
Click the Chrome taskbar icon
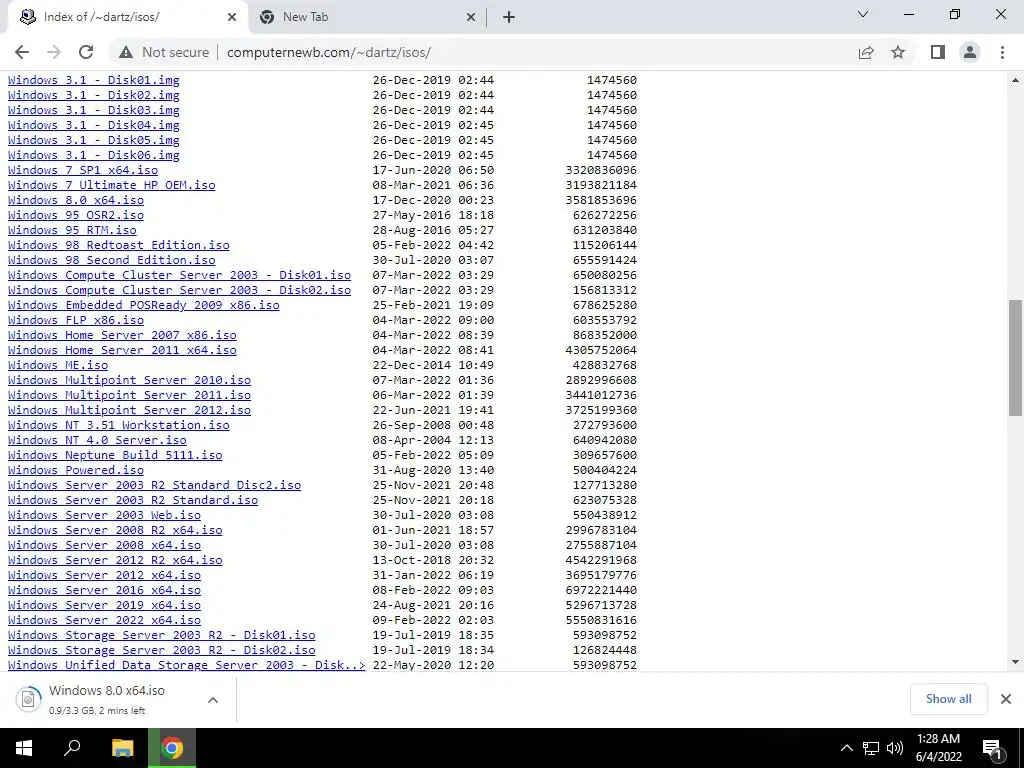coord(172,748)
